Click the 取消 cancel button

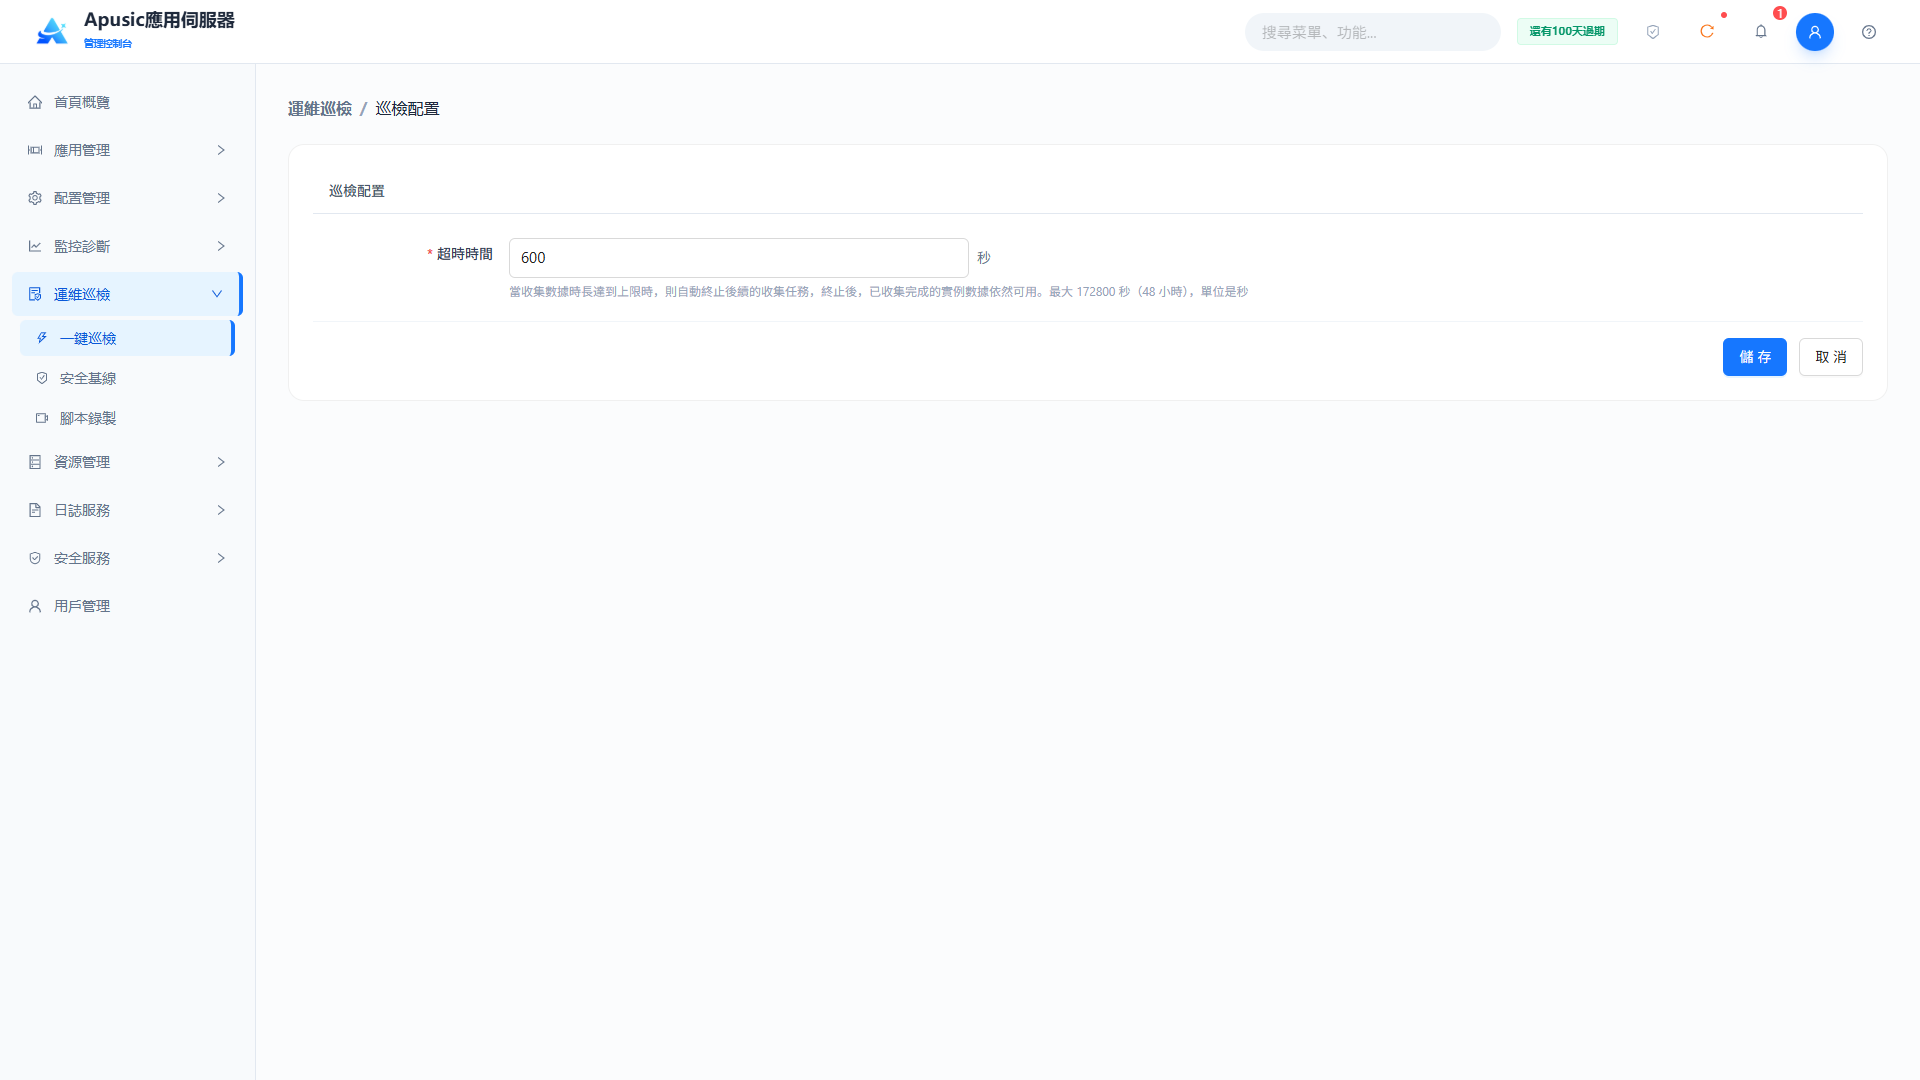[1830, 357]
